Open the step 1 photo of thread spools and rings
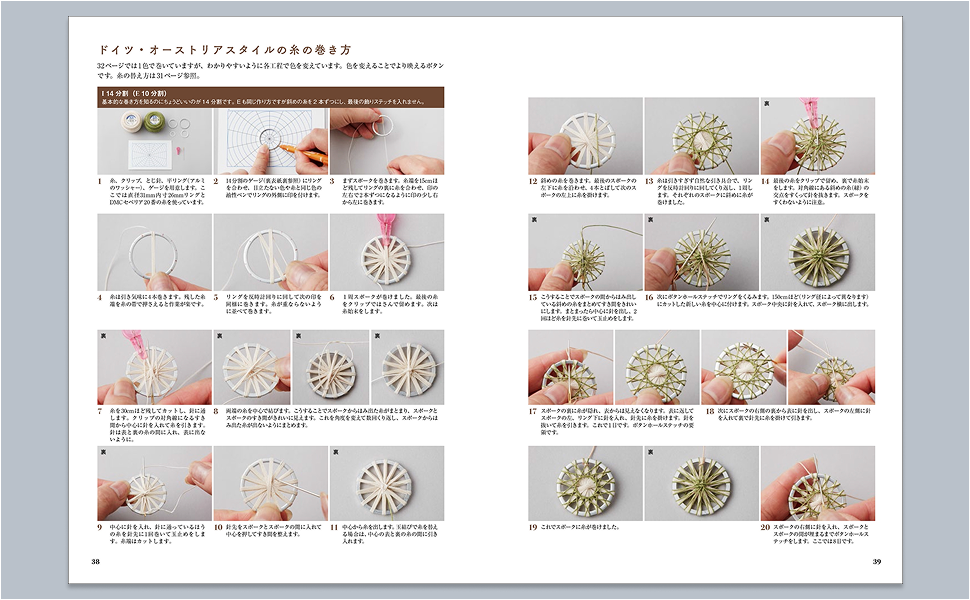The height and width of the screenshot is (600, 970). click(x=154, y=142)
